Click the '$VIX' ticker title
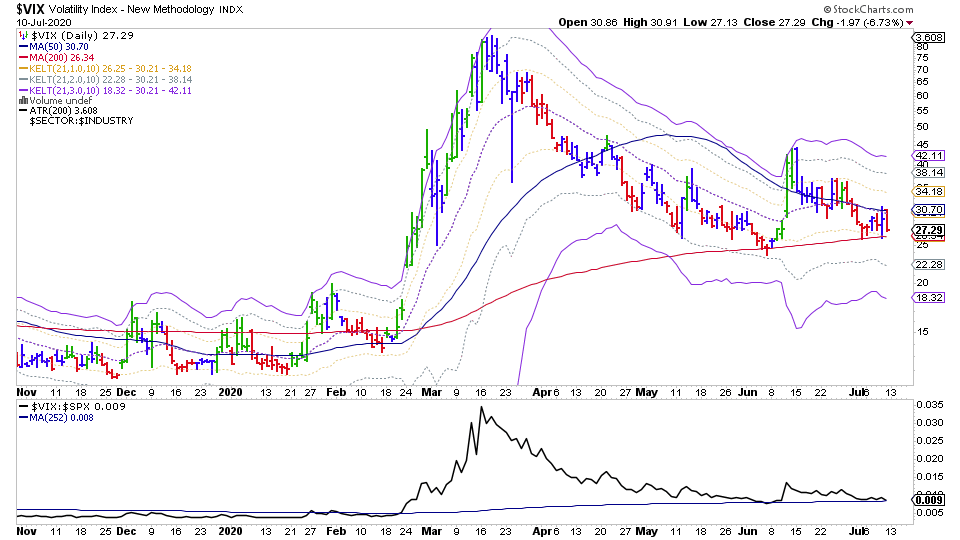Viewport: 960px width, 540px height. click(x=30, y=9)
